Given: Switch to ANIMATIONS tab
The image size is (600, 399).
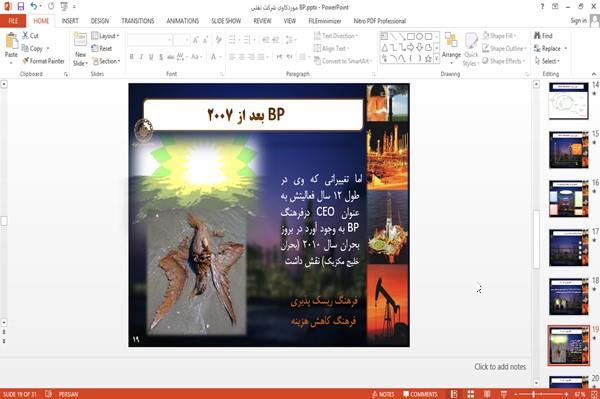Looking at the screenshot, I should 183,21.
